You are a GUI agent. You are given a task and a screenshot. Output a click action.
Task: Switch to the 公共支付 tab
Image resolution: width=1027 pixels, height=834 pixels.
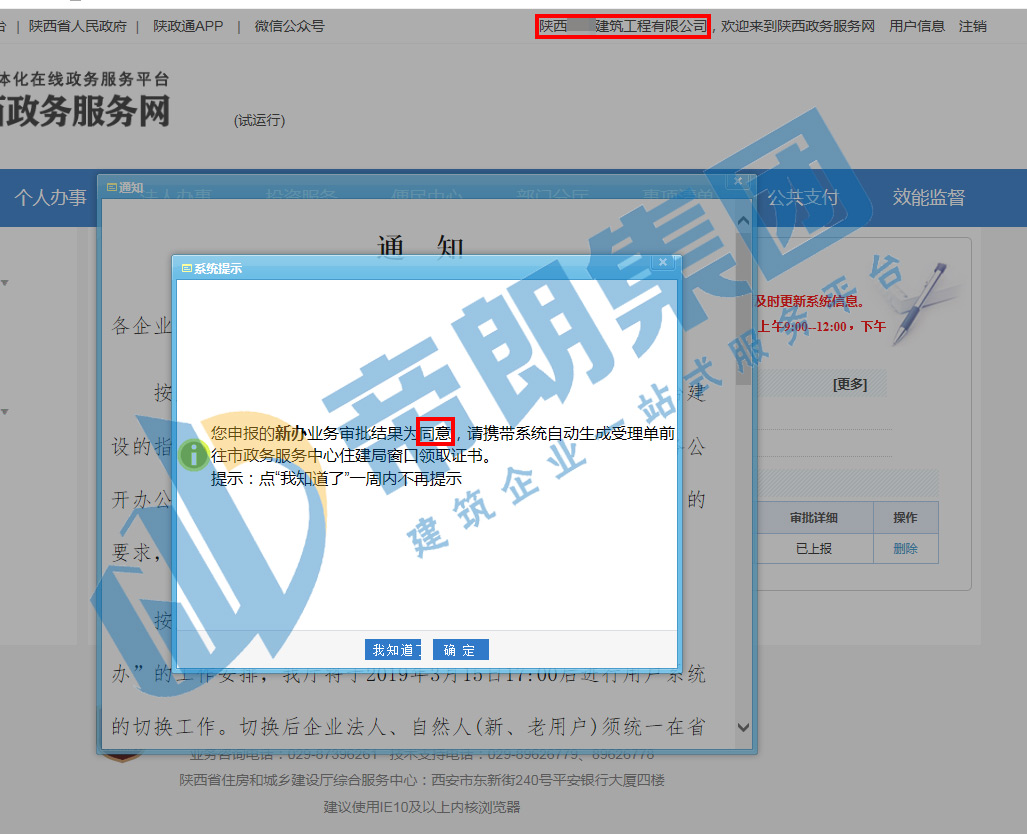point(803,197)
